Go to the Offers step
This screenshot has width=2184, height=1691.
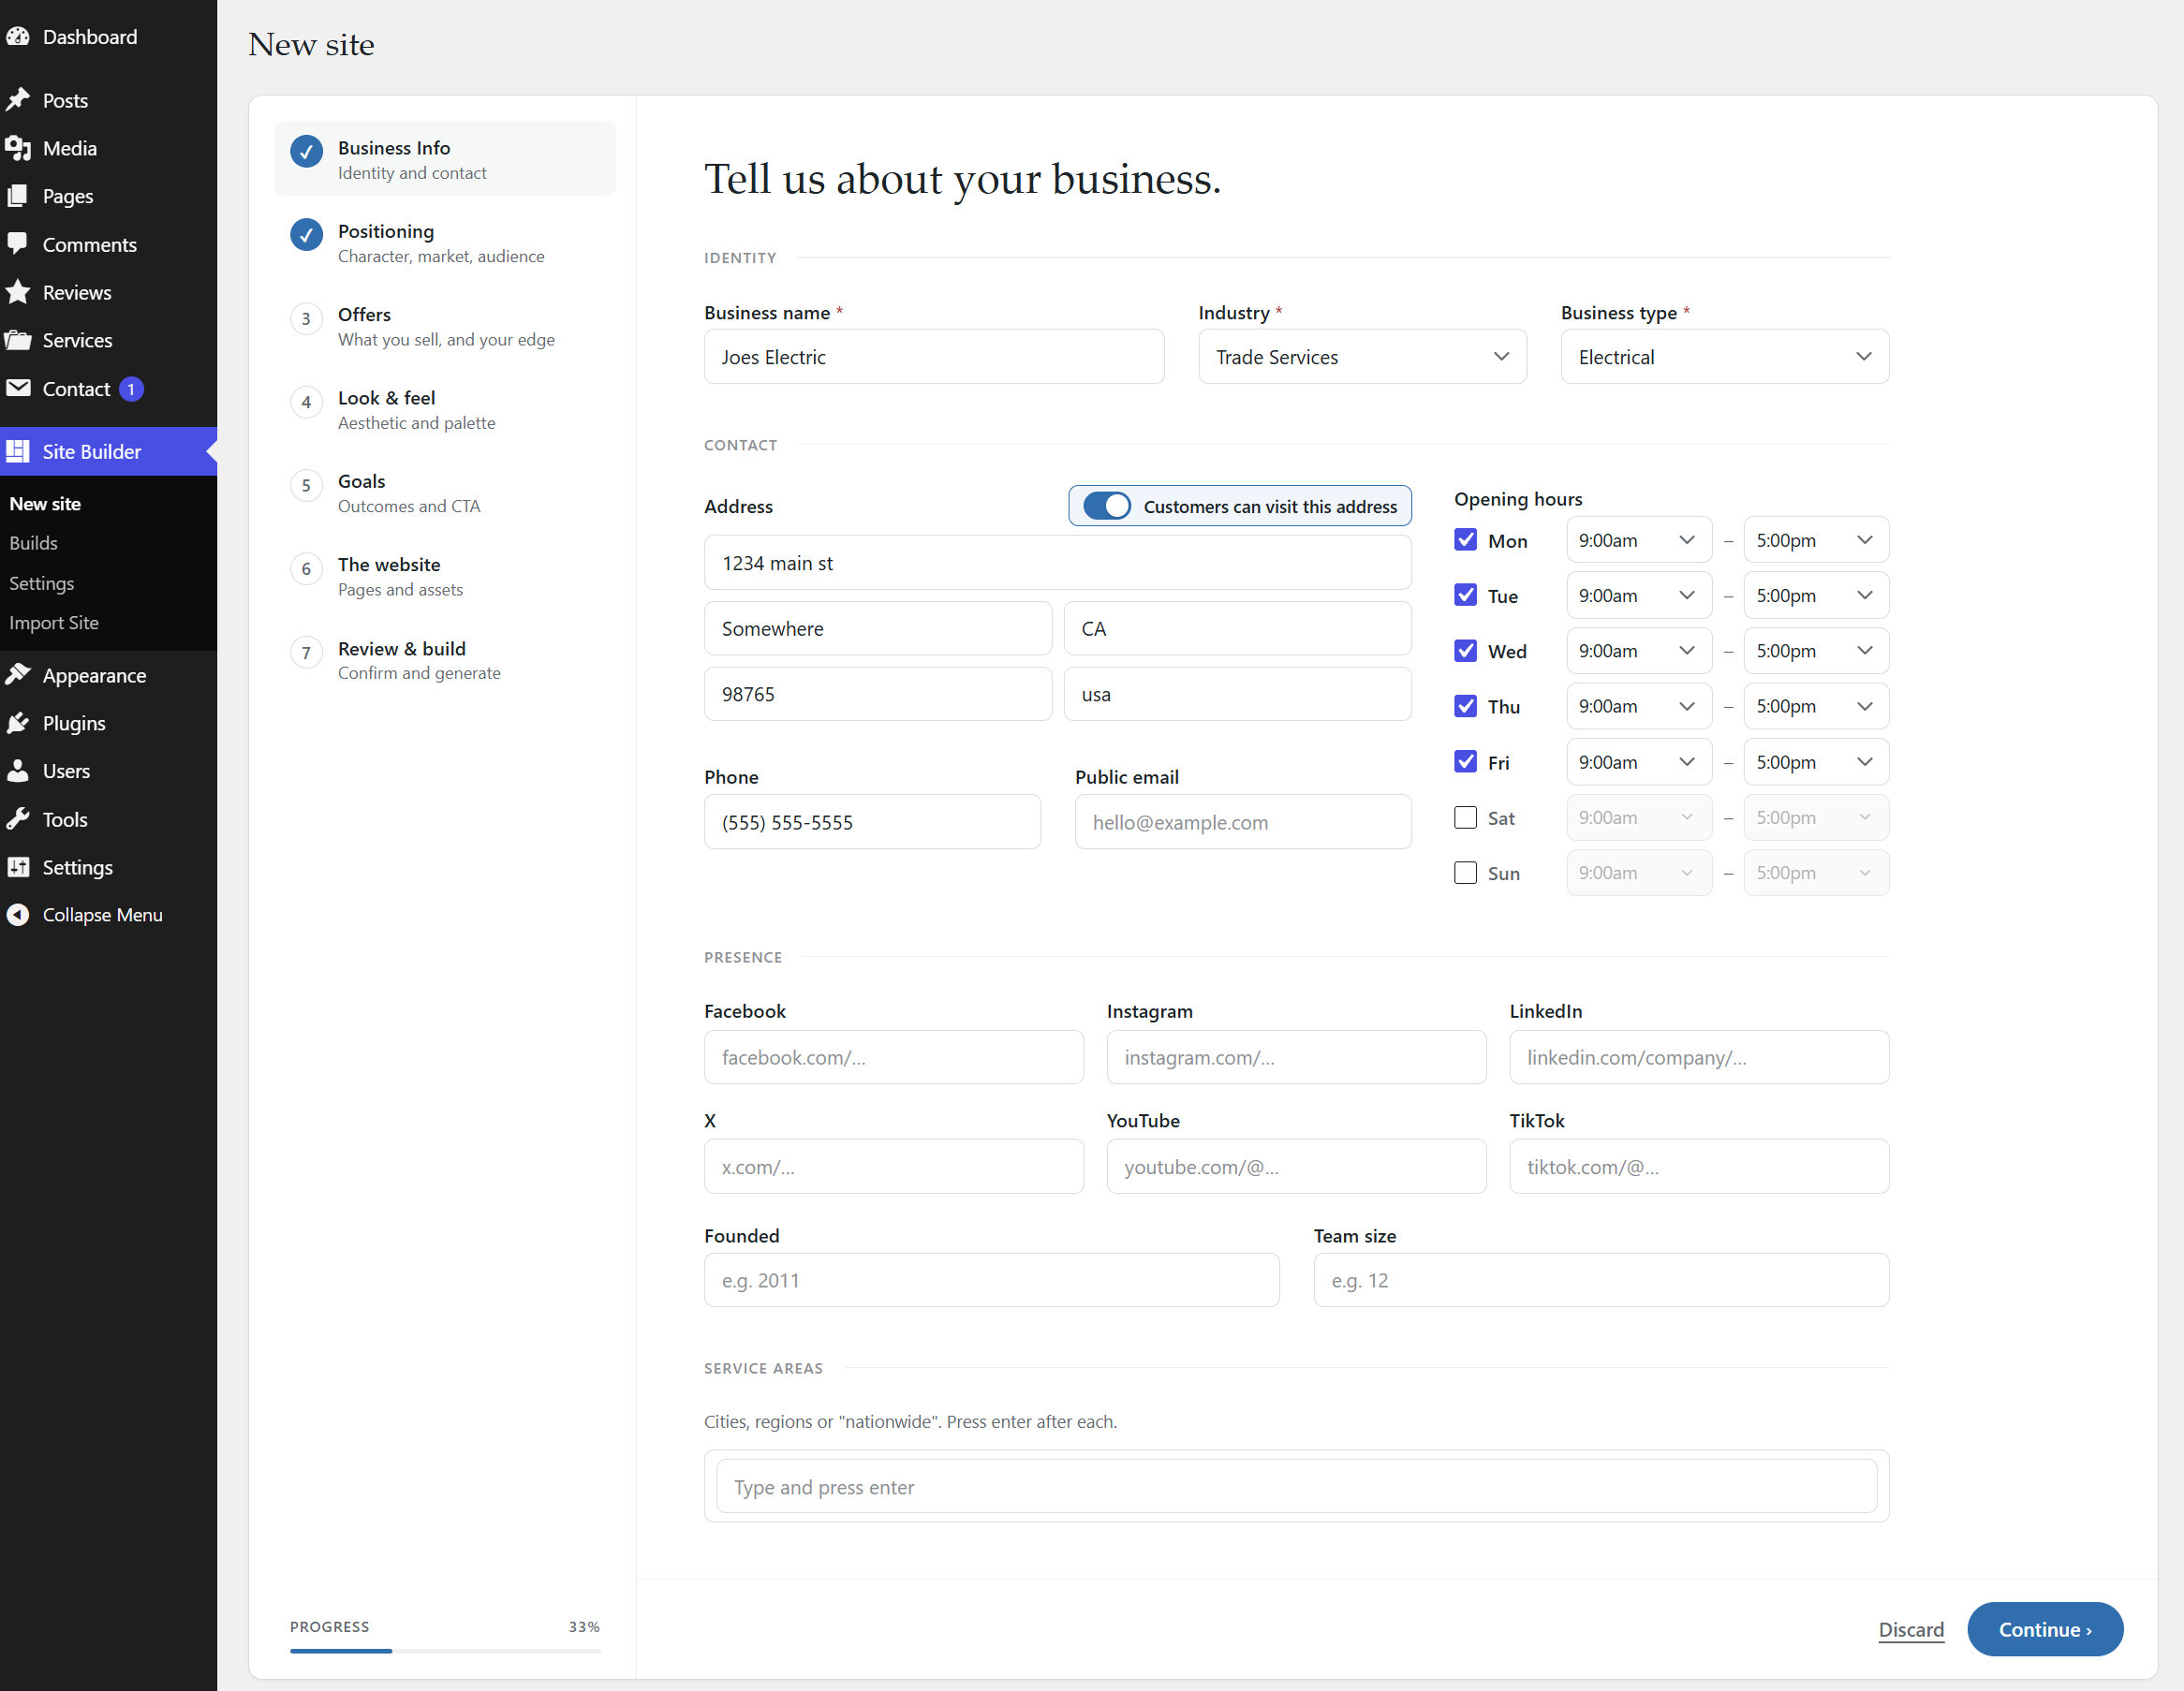[445, 326]
